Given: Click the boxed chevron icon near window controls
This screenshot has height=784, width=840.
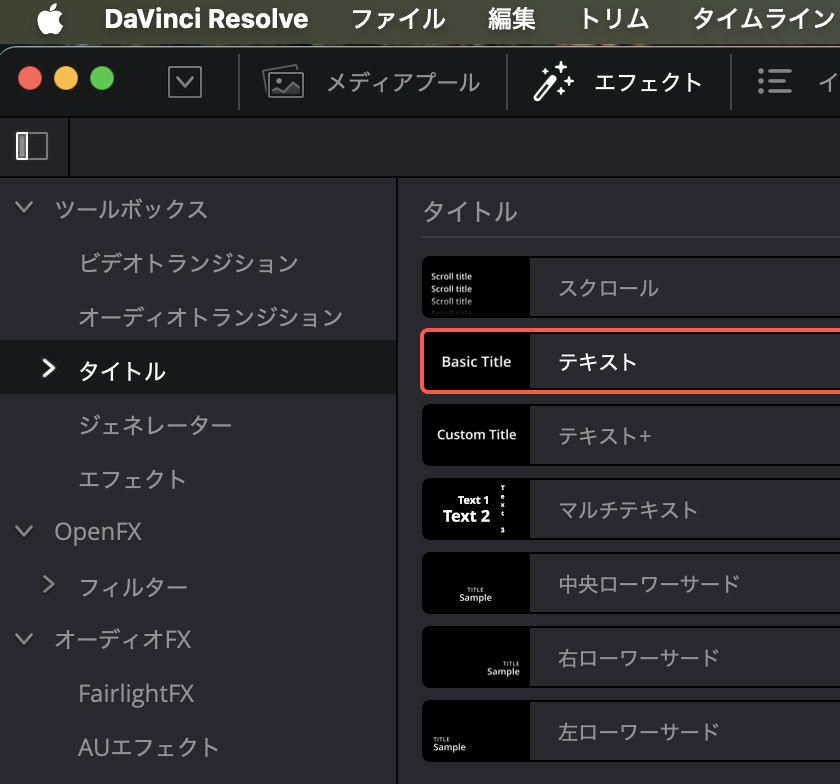Looking at the screenshot, I should click(x=184, y=82).
